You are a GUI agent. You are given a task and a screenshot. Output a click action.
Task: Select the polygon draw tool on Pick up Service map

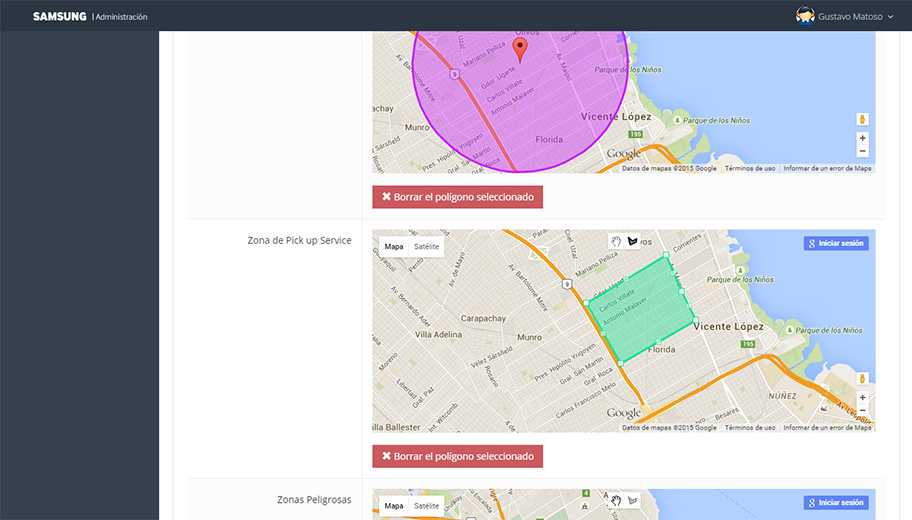point(632,241)
